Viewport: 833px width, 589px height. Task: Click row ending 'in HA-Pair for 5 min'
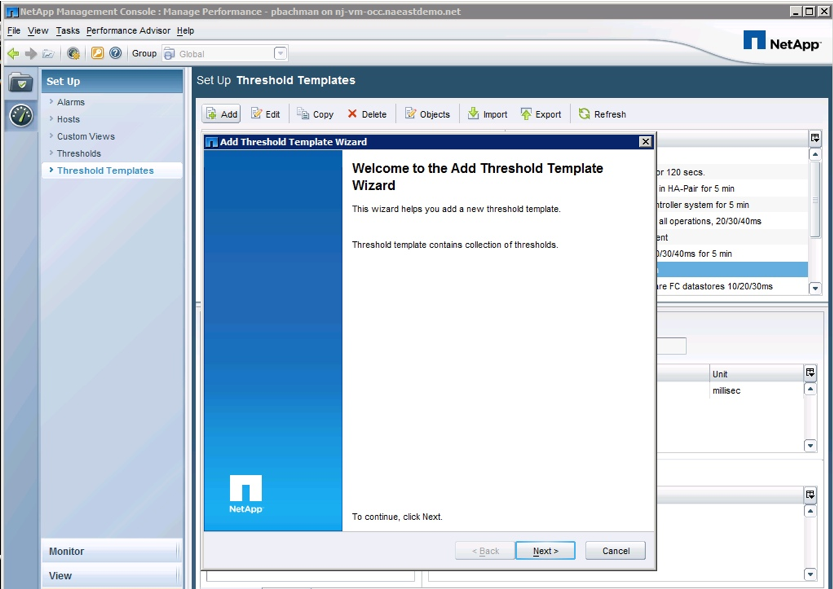point(732,189)
